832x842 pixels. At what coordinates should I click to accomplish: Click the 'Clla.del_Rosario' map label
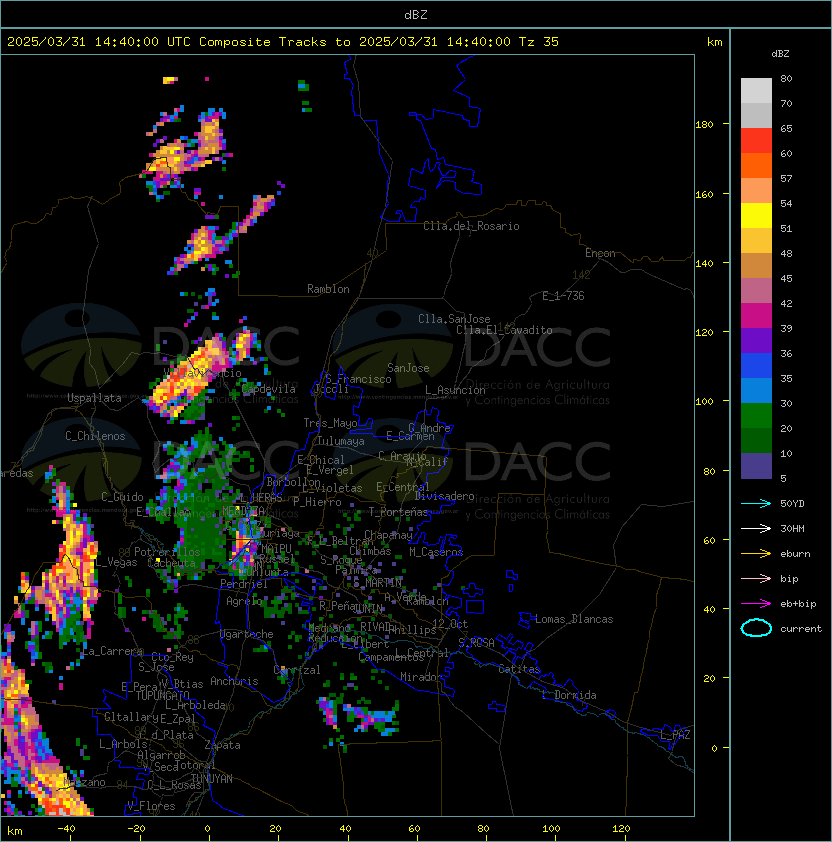(471, 226)
